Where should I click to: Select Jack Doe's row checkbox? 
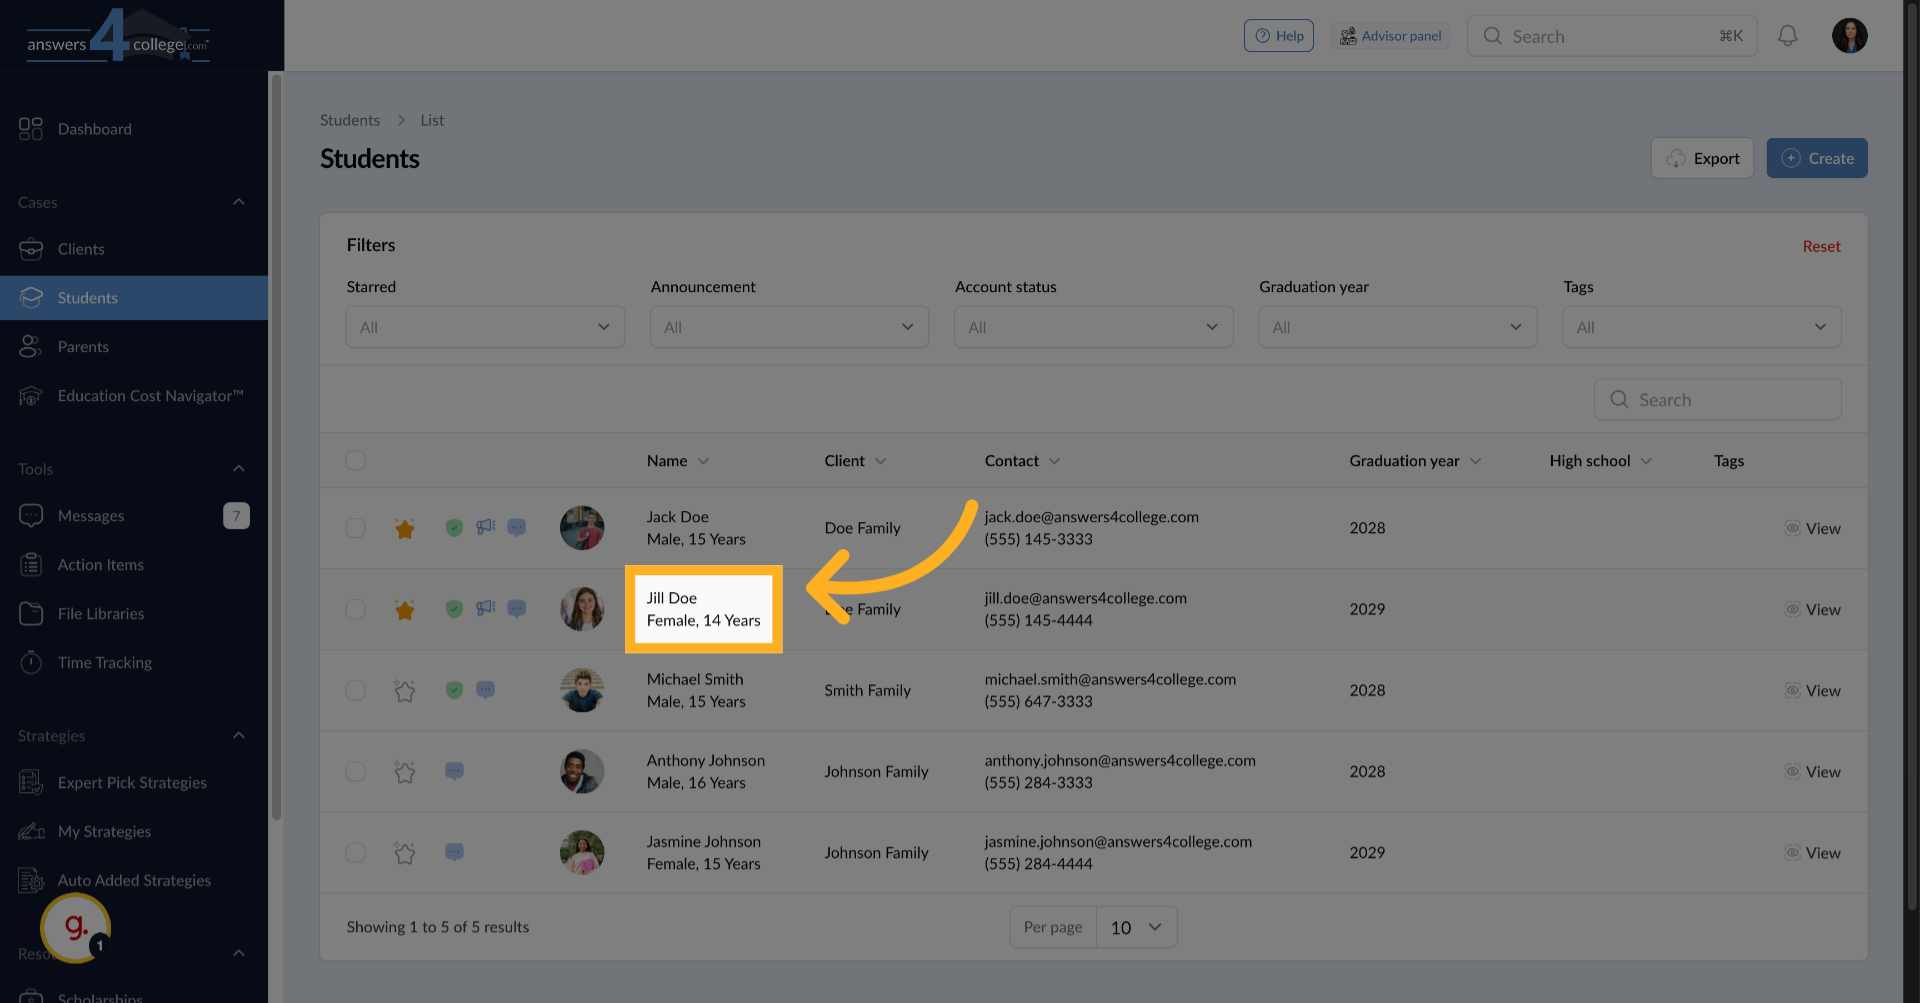pos(355,528)
